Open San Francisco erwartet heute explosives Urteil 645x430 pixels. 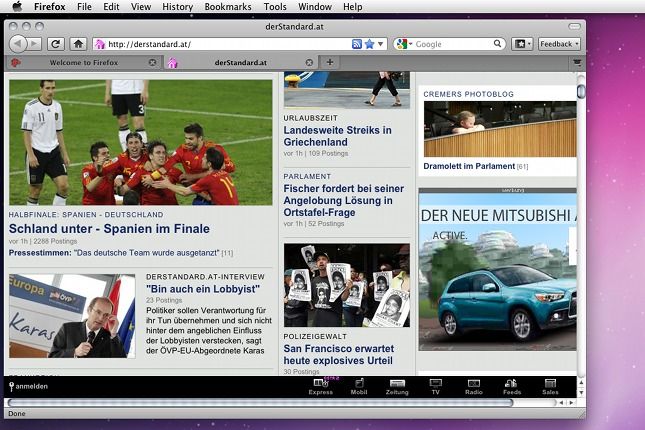339,354
